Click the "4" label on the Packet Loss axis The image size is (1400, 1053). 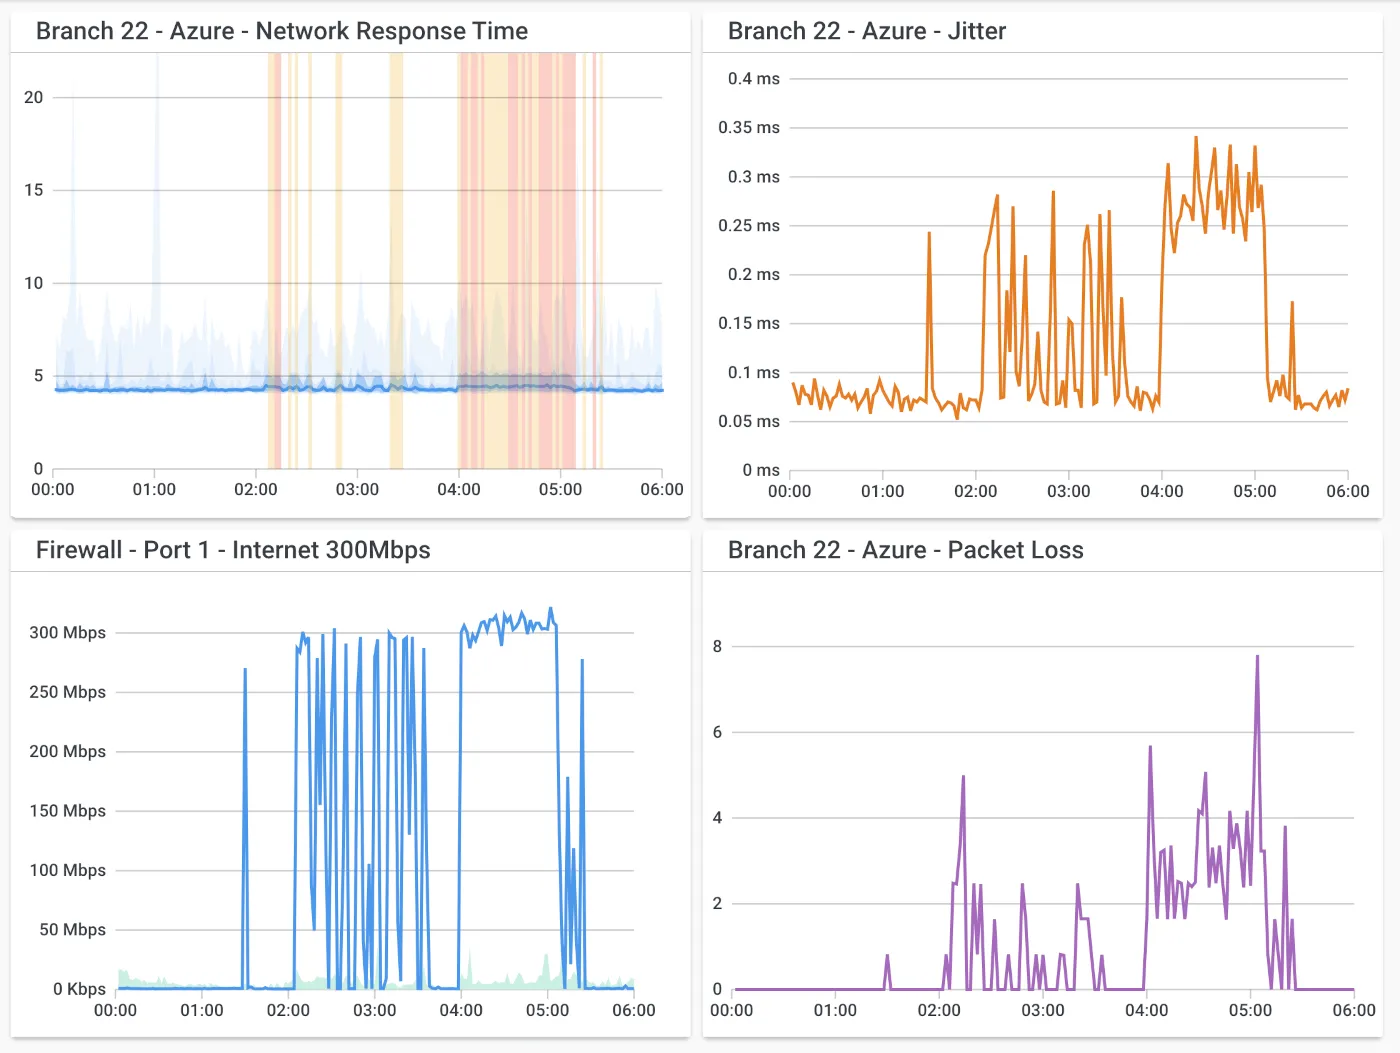[717, 818]
